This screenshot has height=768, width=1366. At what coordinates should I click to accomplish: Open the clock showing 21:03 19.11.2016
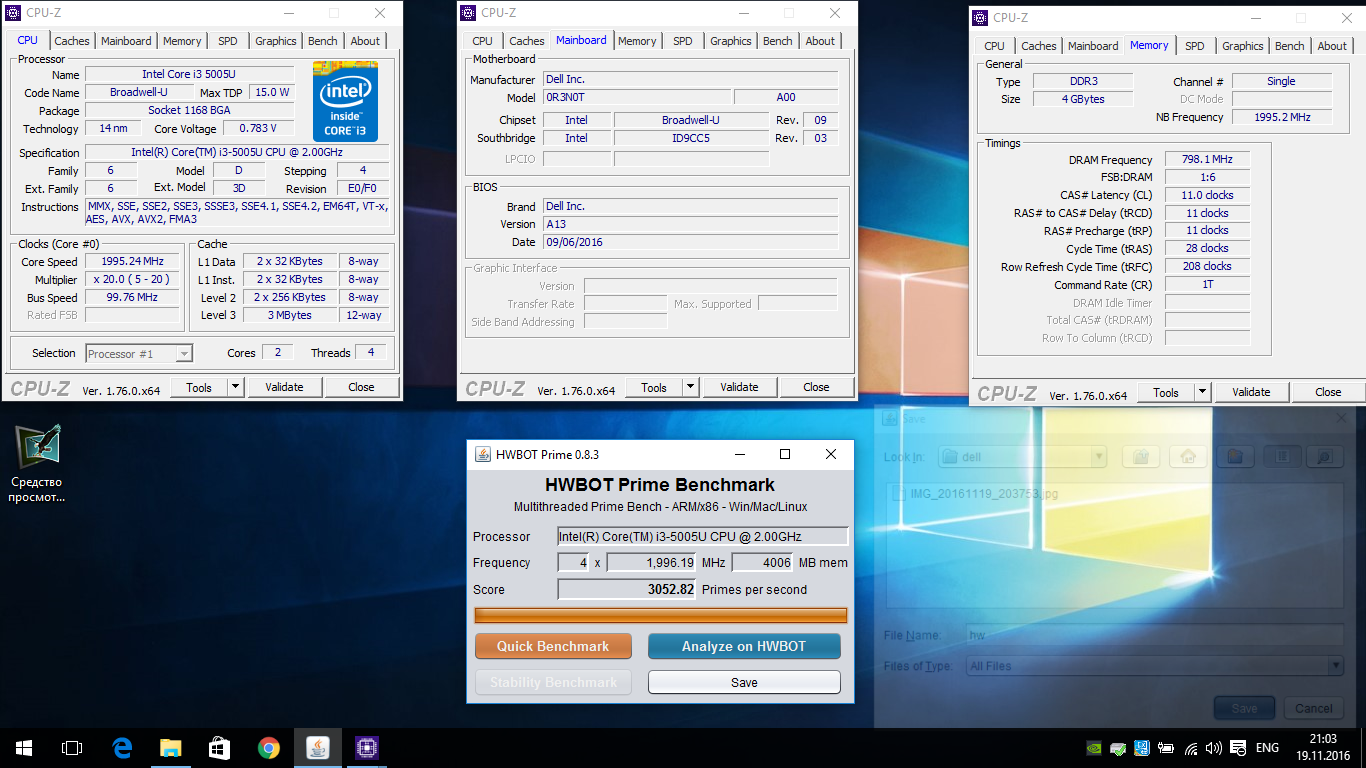tap(1324, 748)
